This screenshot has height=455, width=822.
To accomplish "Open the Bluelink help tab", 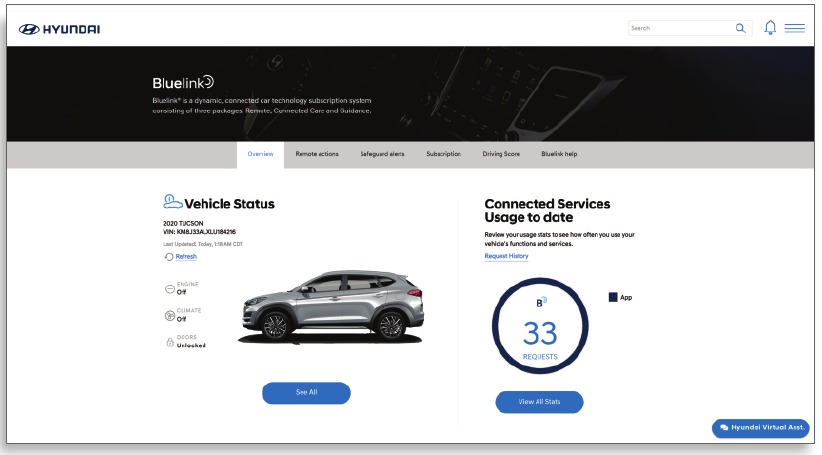I will tap(559, 154).
